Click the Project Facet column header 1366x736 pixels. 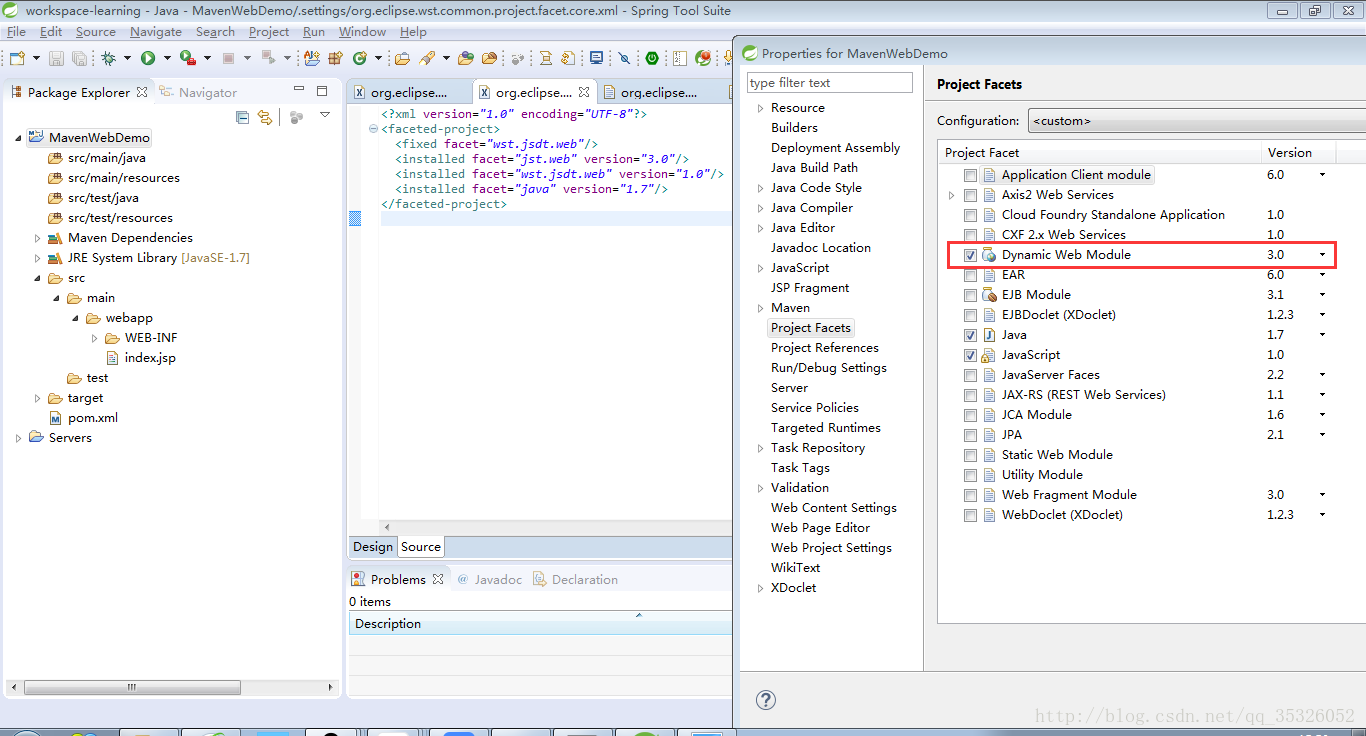click(x=1100, y=153)
